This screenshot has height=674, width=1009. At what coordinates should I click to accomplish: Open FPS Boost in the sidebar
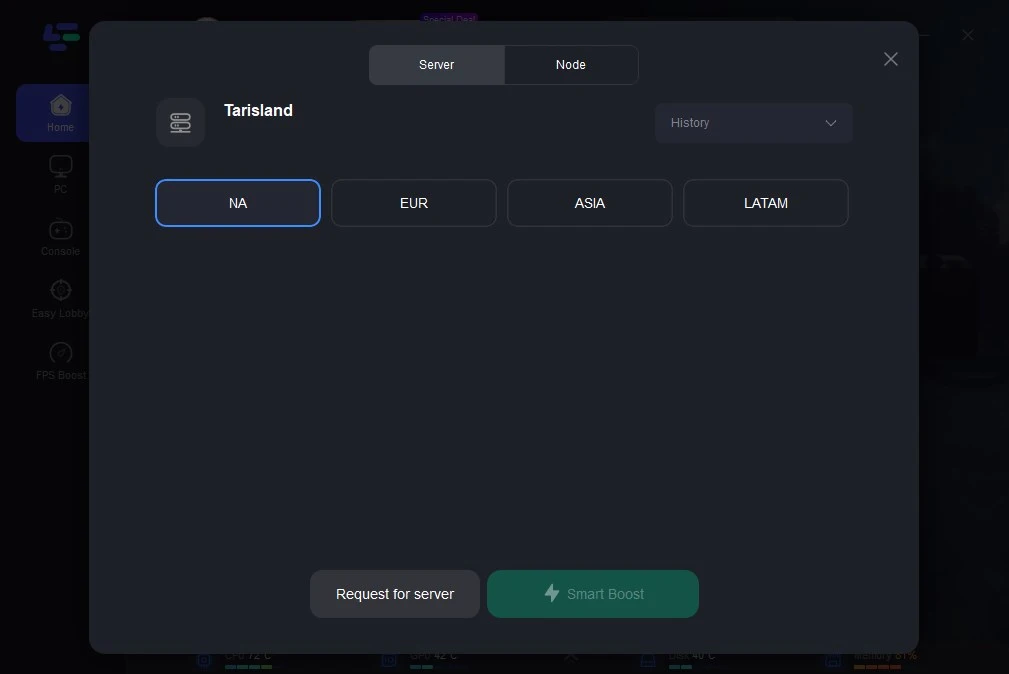point(60,361)
